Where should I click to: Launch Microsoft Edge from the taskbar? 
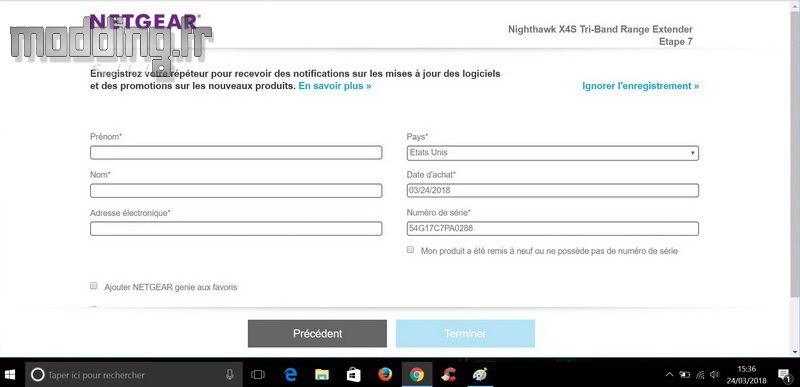(x=290, y=375)
